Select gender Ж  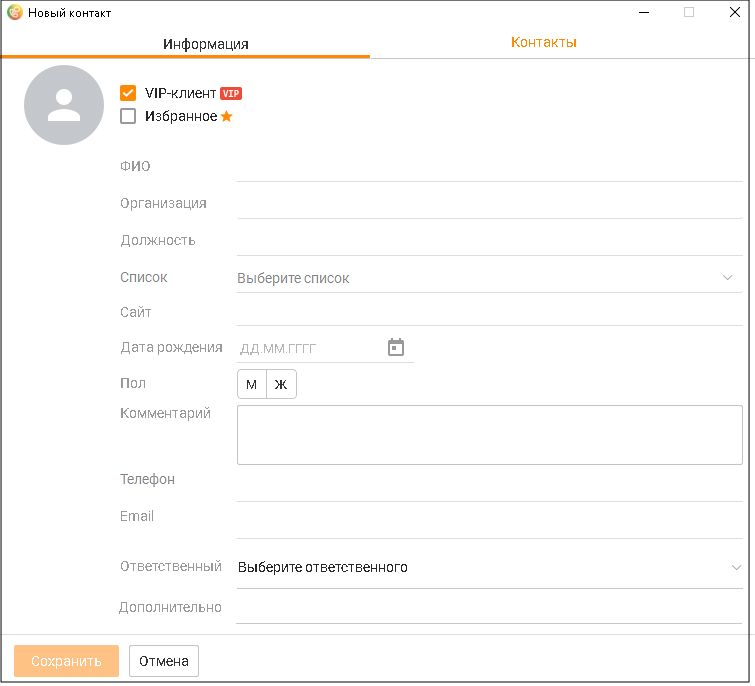coord(281,384)
